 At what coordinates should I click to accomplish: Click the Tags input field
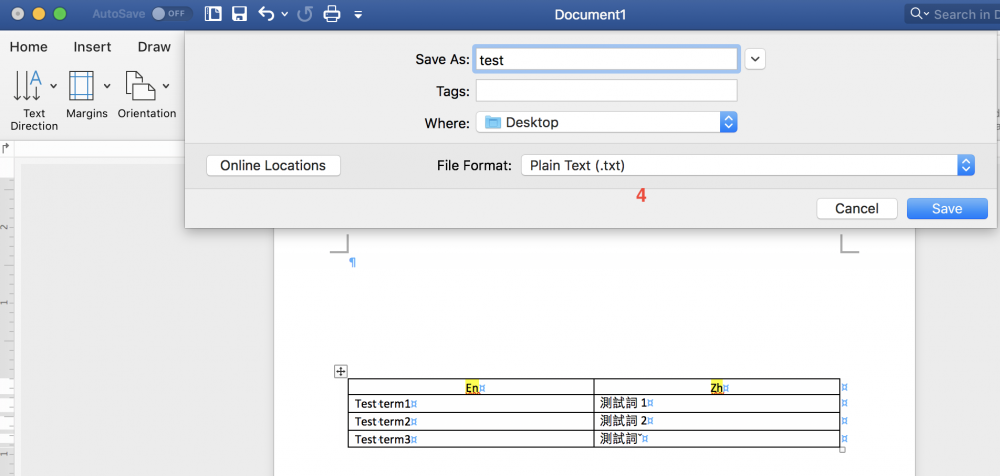[606, 91]
